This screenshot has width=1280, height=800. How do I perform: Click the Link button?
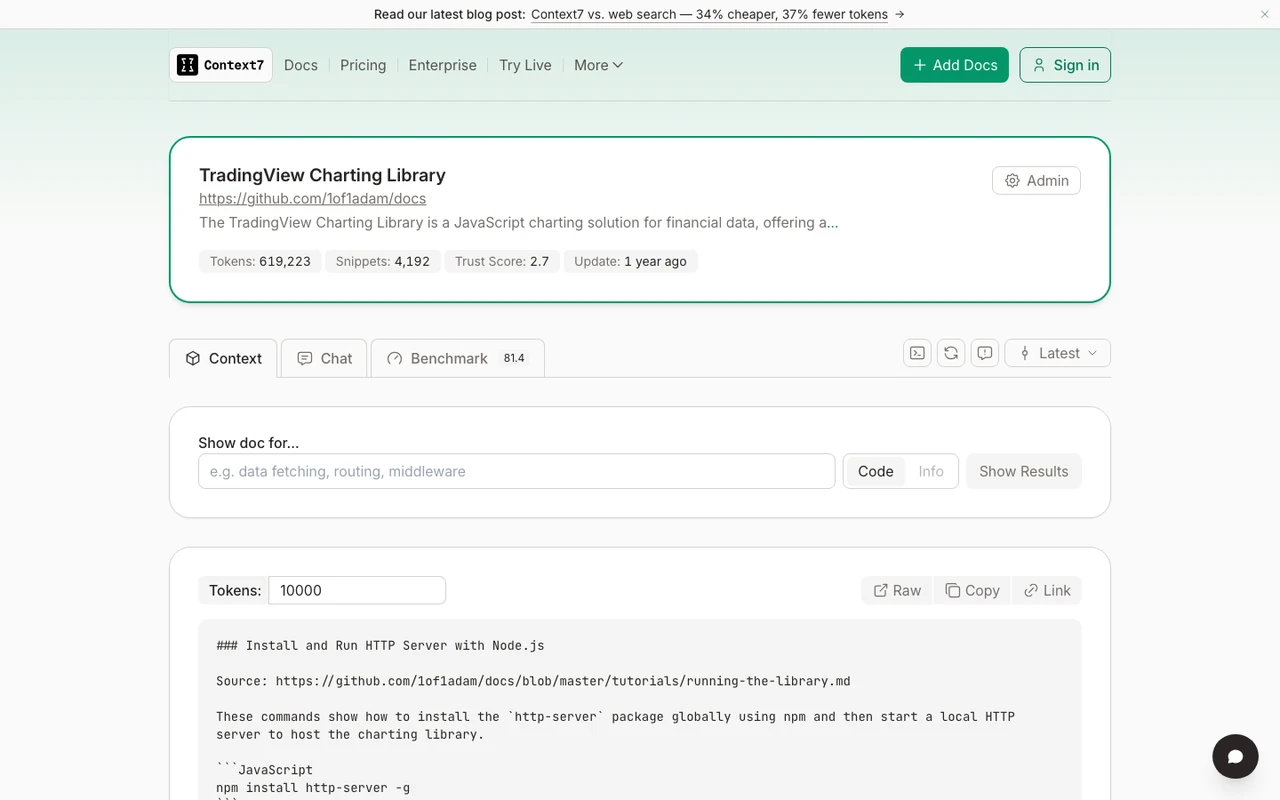click(1047, 590)
